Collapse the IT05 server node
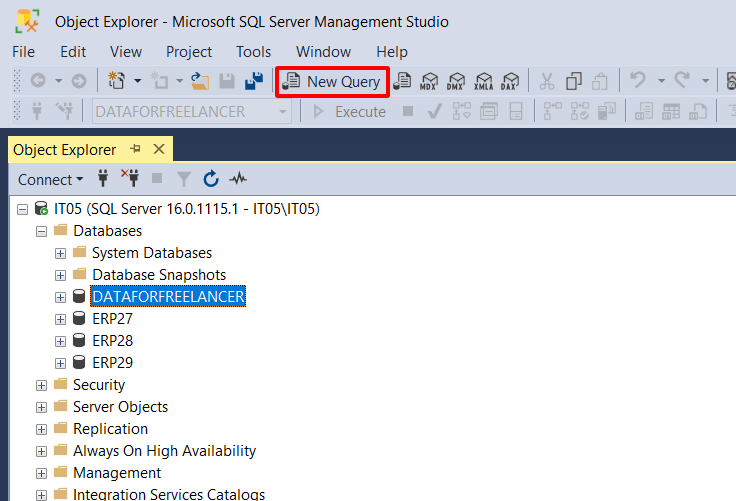This screenshot has height=501, width=736. tap(22, 209)
